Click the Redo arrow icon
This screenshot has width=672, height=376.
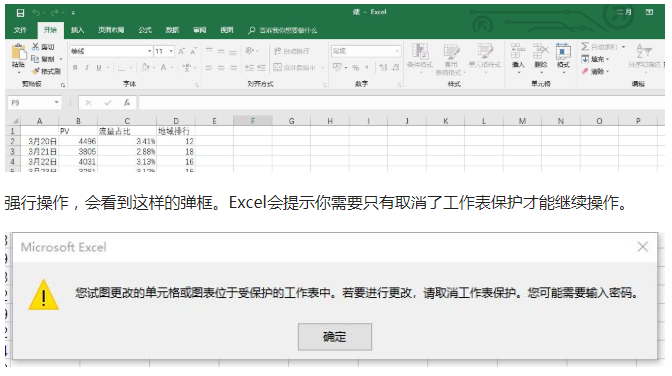point(54,13)
